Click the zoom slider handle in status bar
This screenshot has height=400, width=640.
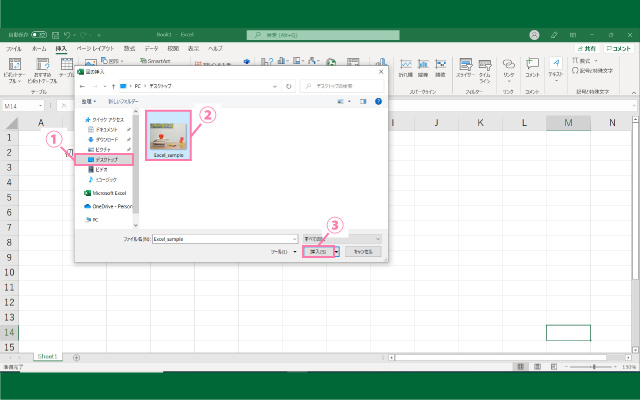click(x=594, y=367)
